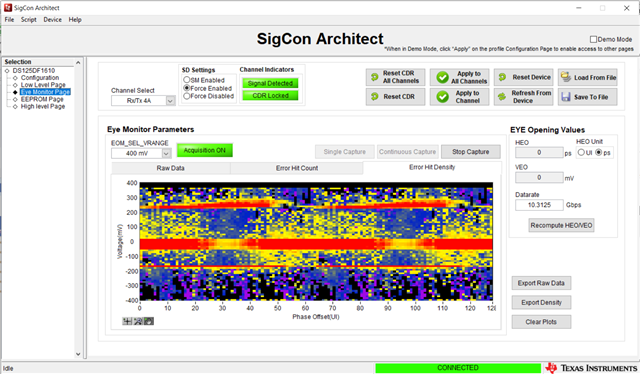Click the Load From File folder icon button
640x374 pixels.
(588, 77)
